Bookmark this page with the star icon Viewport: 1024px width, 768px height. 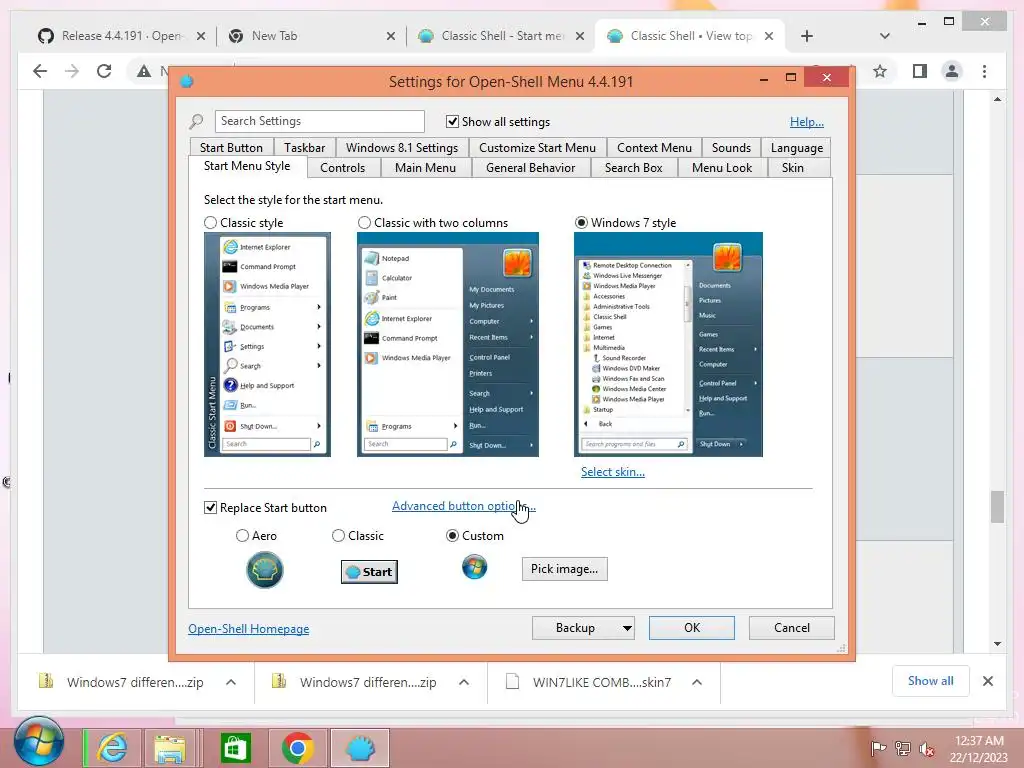coord(880,71)
